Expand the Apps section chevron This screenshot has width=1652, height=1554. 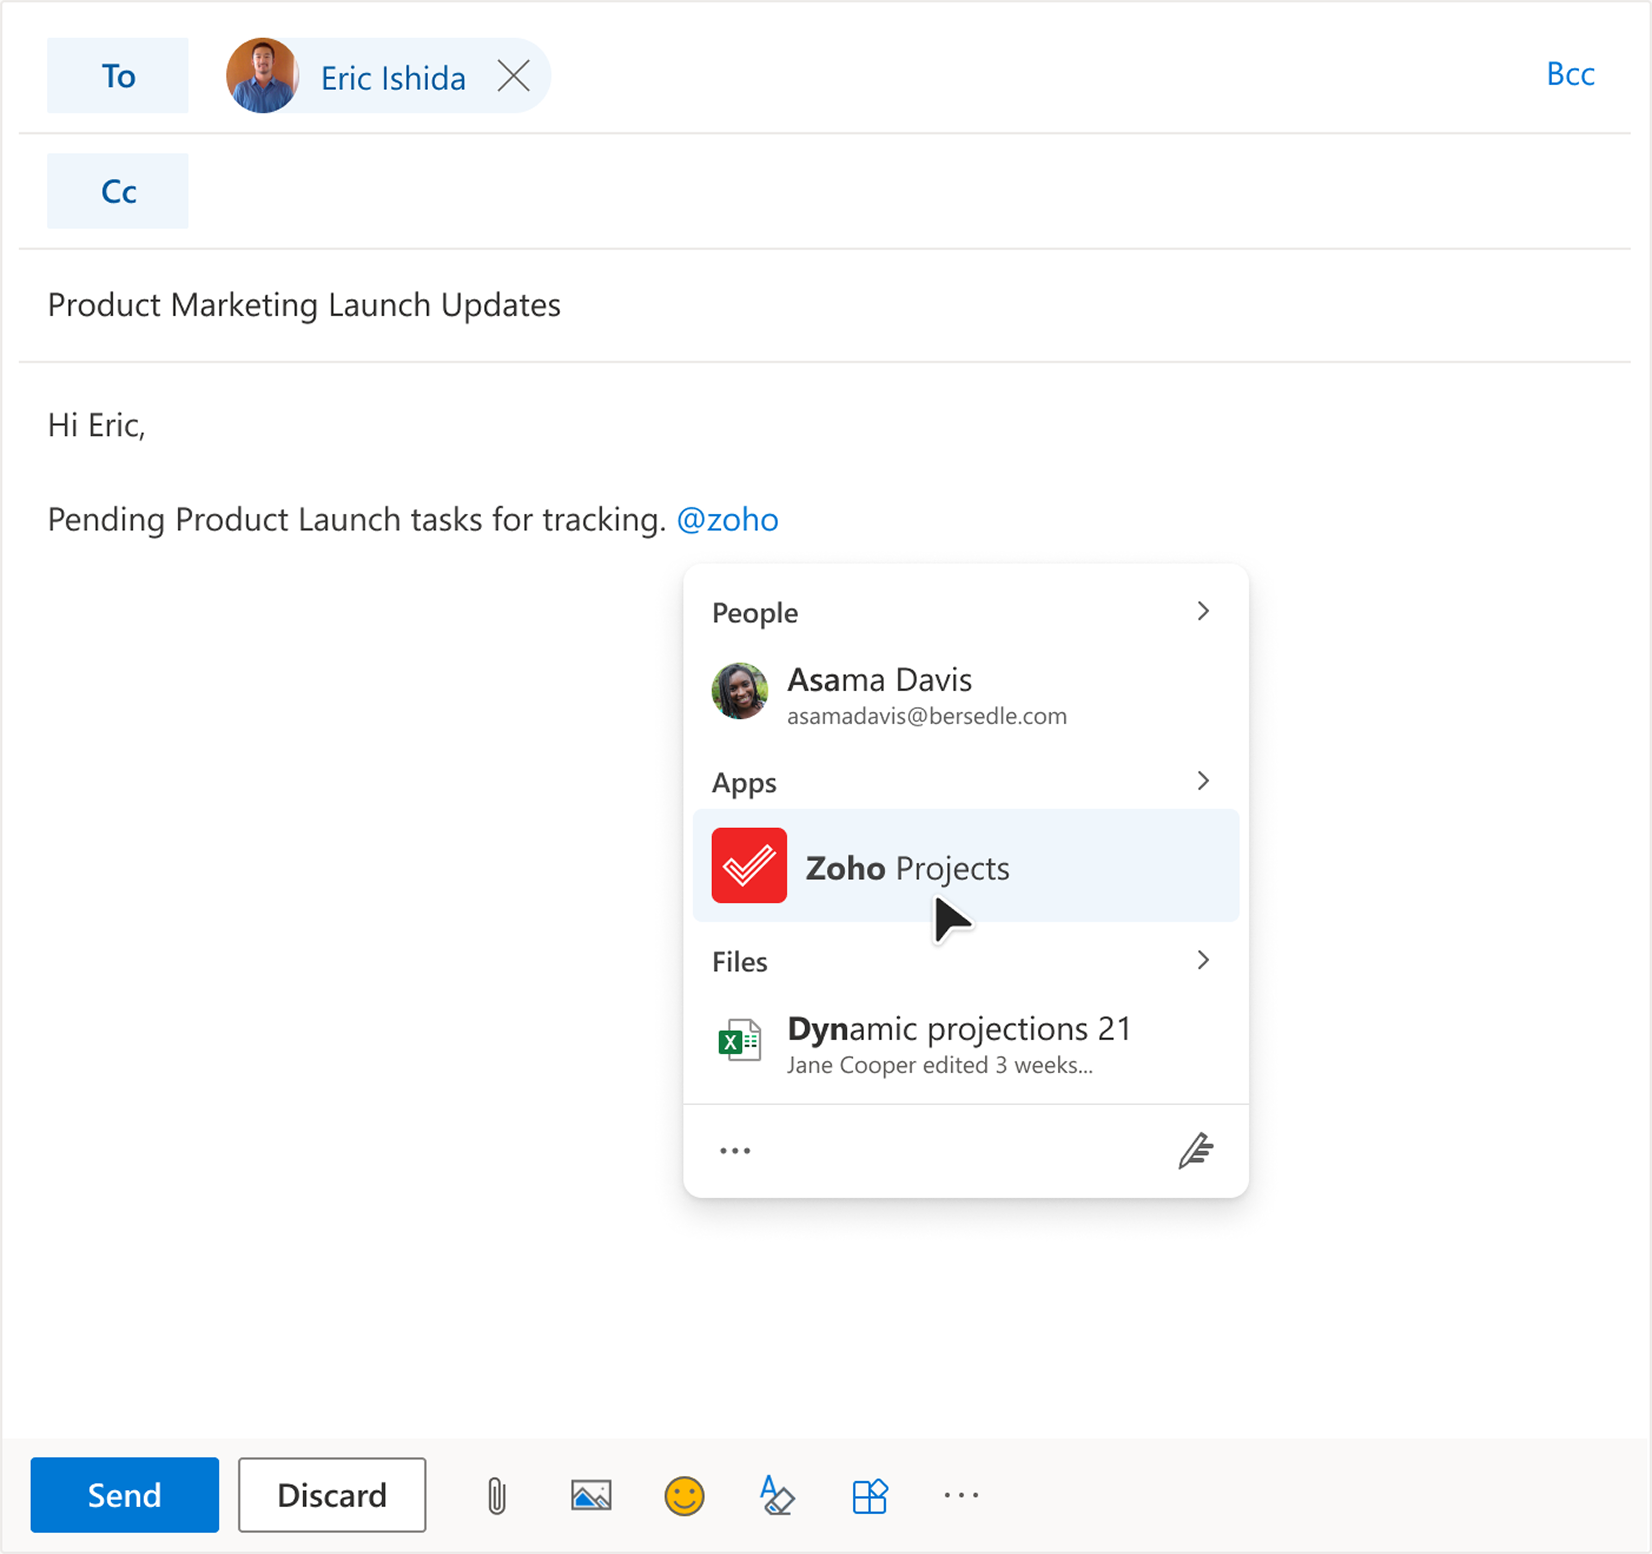tap(1203, 781)
